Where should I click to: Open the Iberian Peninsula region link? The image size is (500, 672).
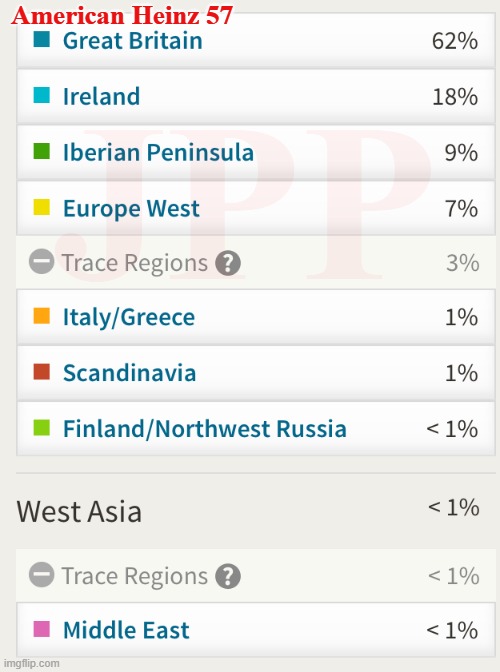[x=159, y=152]
